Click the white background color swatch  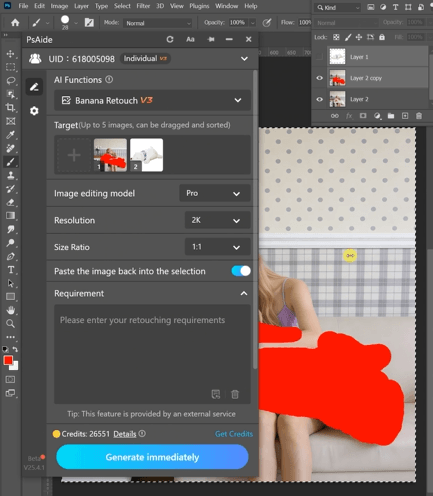(15, 366)
